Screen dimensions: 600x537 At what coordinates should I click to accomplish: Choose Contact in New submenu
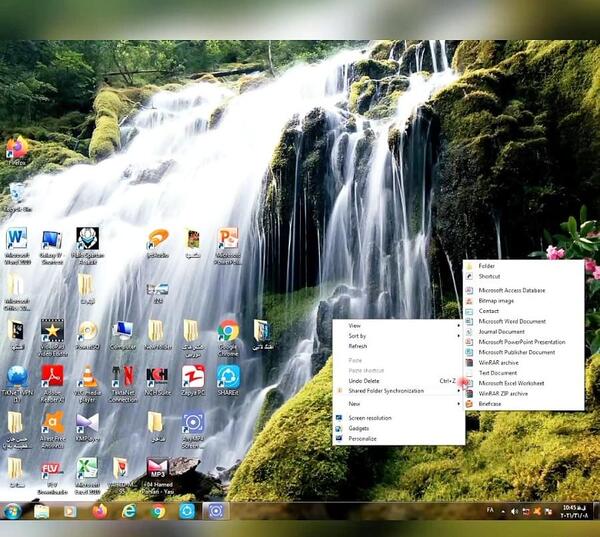[x=523, y=311]
